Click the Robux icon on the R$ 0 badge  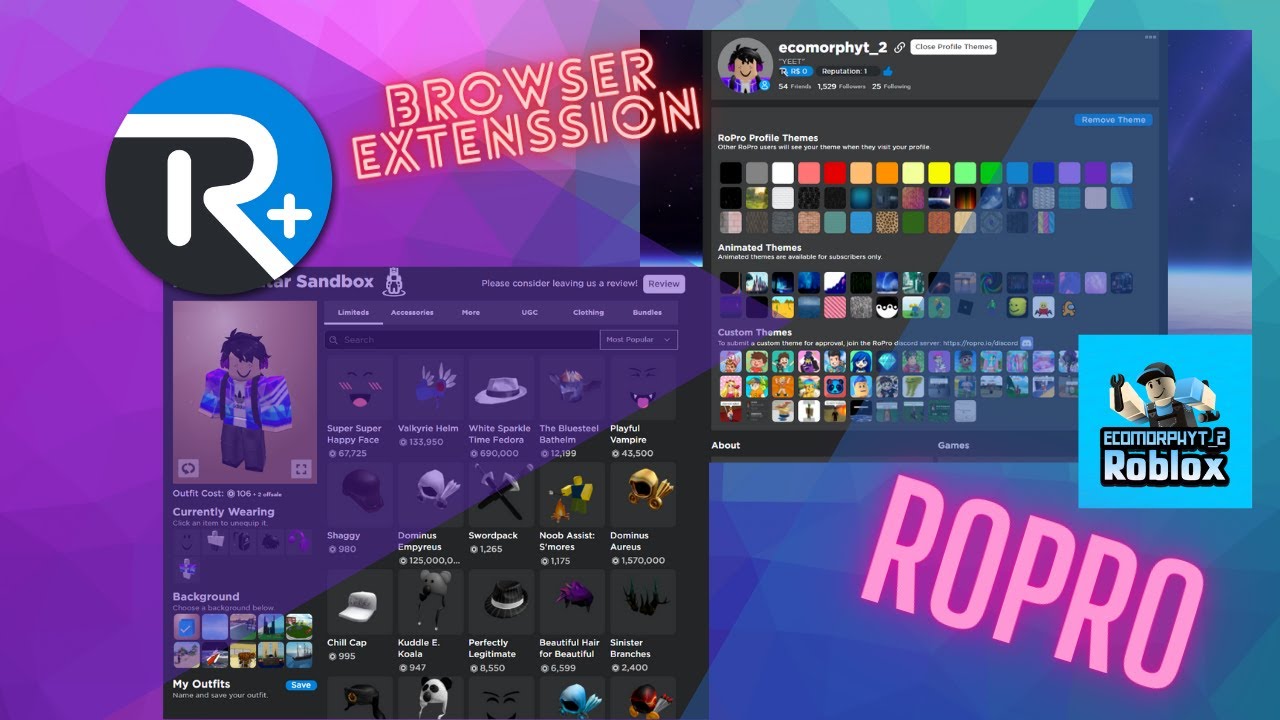(785, 71)
